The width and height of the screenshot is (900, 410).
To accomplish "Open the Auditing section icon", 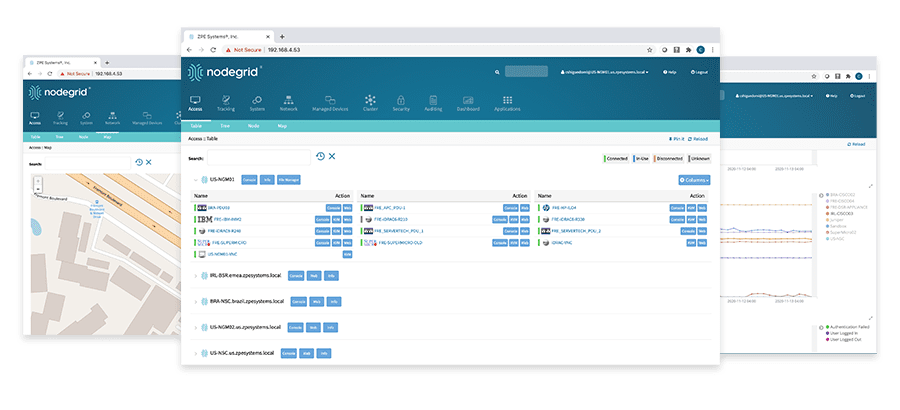I will pyautogui.click(x=432, y=100).
